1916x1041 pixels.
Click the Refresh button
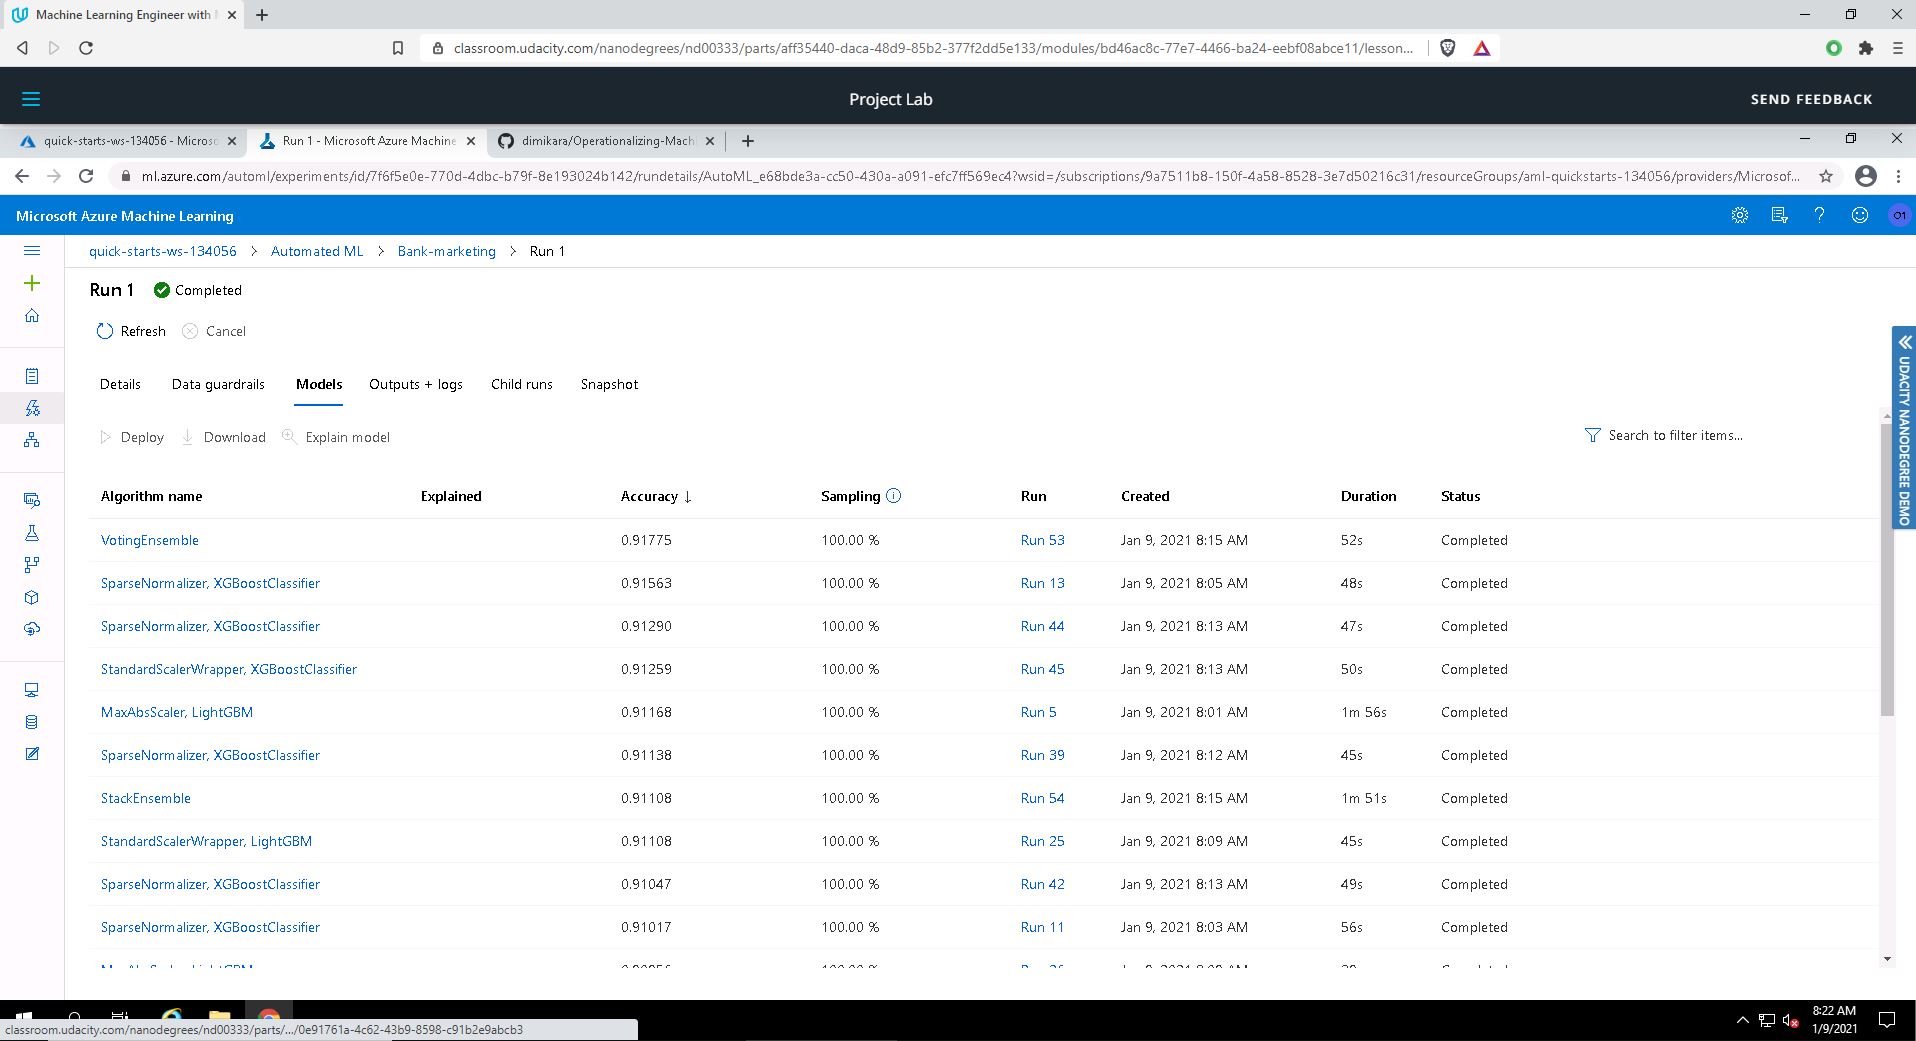click(x=131, y=331)
